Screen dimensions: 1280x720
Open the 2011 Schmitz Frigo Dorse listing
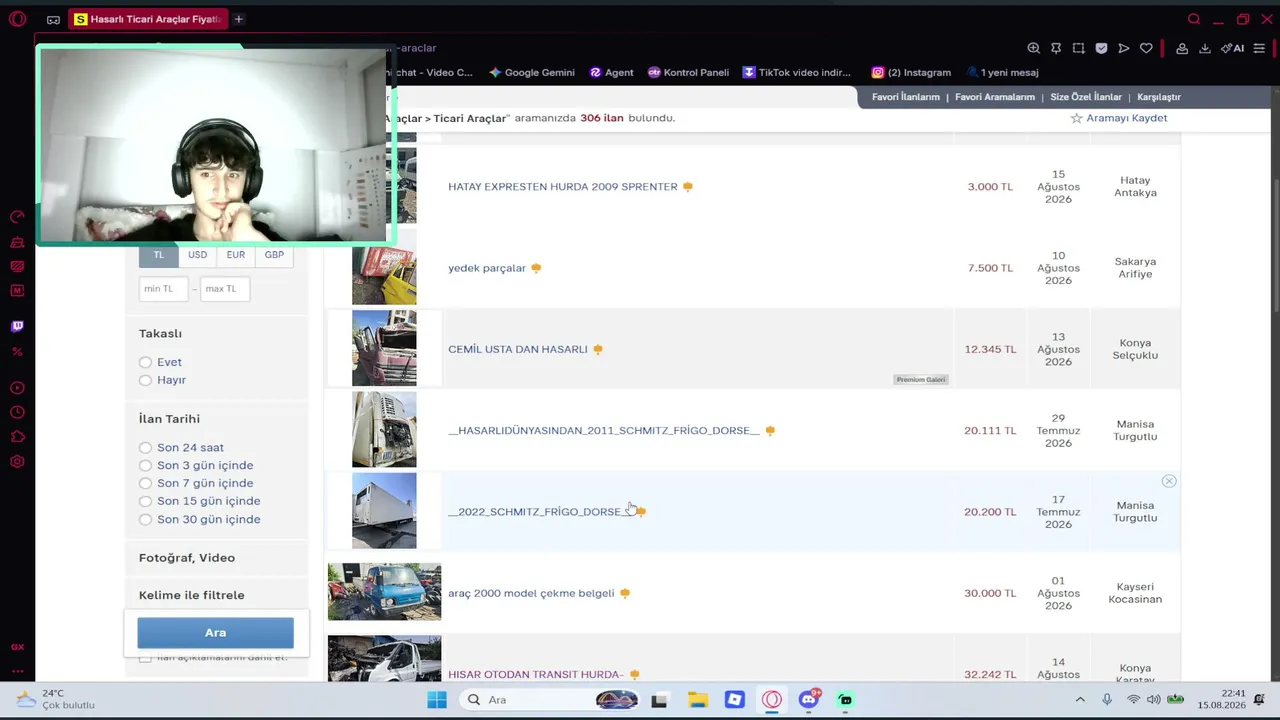click(x=604, y=430)
